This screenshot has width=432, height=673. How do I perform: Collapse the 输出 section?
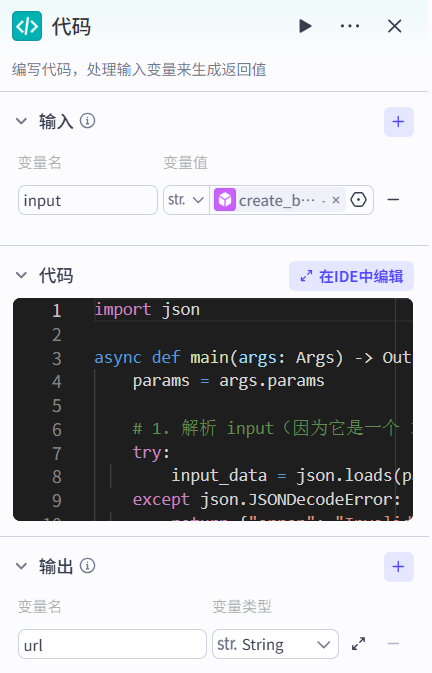[x=21, y=566]
